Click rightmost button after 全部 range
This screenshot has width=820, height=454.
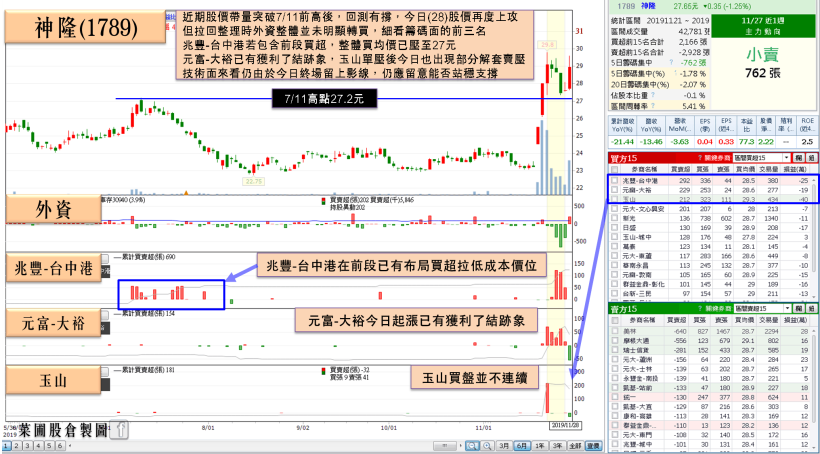[594, 446]
